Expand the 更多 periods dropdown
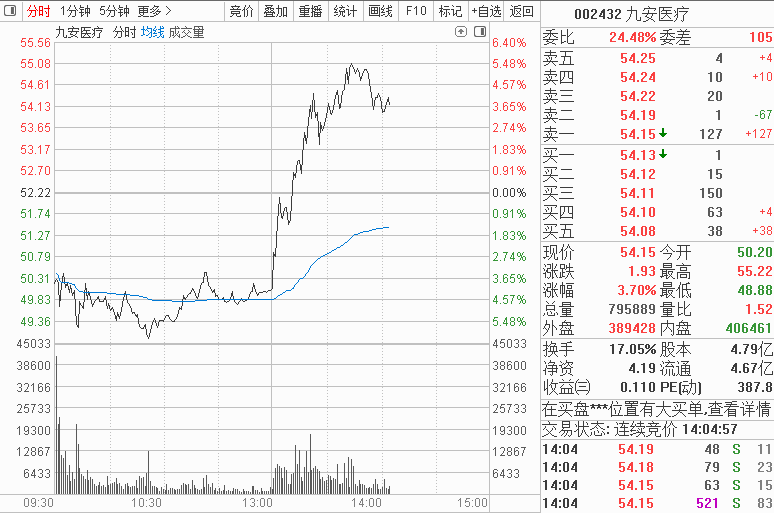The width and height of the screenshot is (774, 513). pos(155,11)
